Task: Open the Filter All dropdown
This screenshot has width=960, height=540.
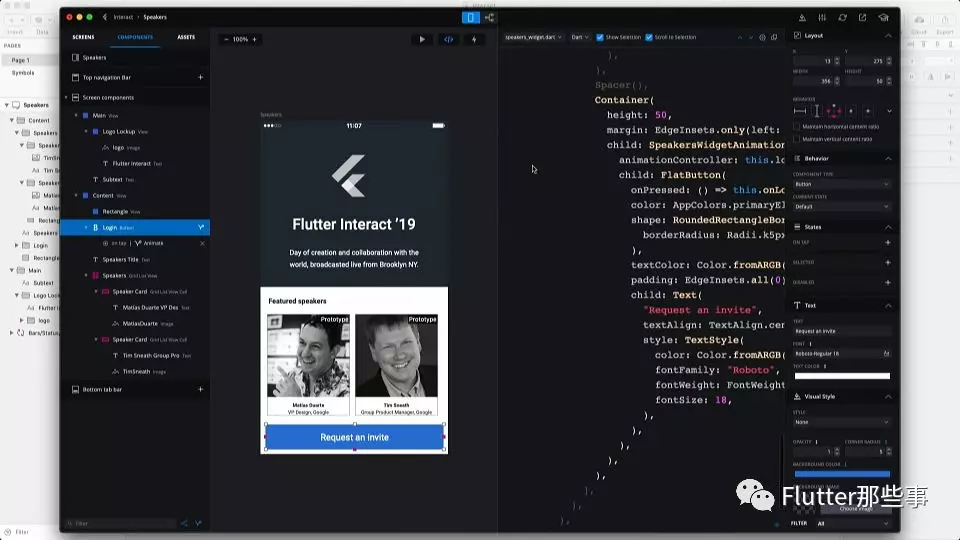Action: pos(852,523)
